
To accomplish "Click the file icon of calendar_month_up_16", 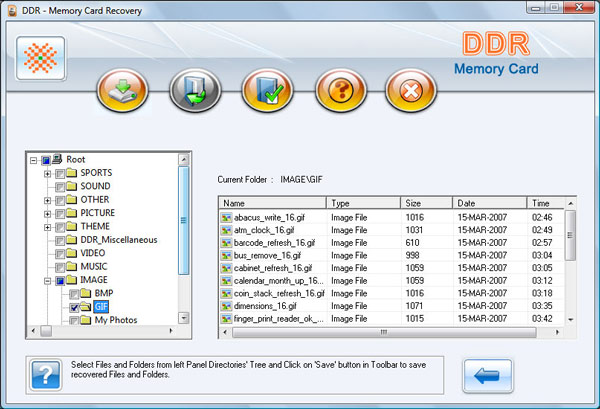I will pos(226,281).
